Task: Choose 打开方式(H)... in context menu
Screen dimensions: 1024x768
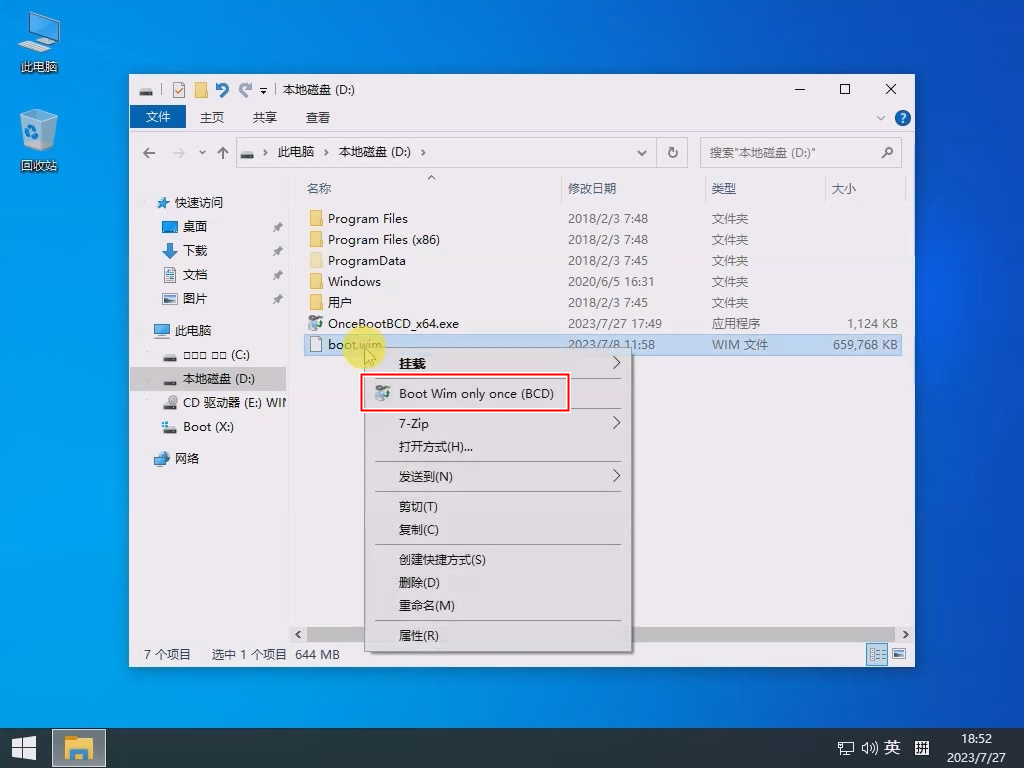Action: pos(498,447)
